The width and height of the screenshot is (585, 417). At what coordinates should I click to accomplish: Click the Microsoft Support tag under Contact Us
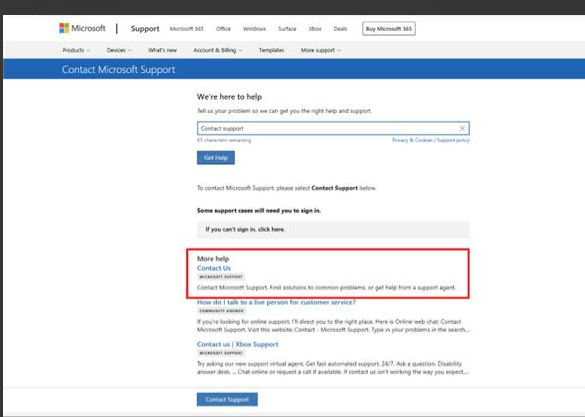pyautogui.click(x=221, y=277)
